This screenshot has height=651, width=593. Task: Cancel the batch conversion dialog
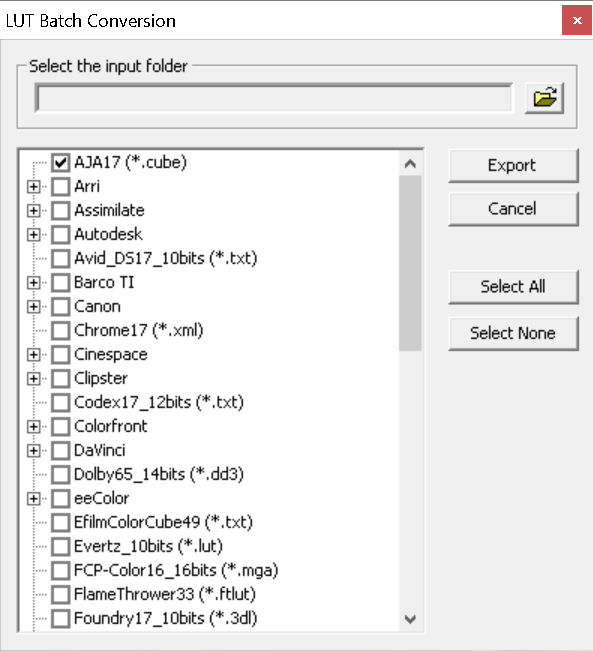pos(513,209)
